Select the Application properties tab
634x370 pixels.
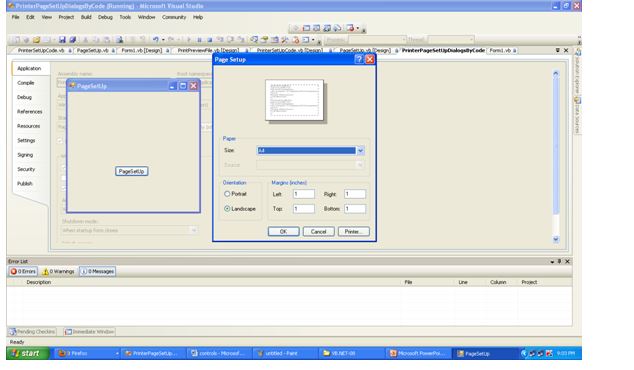(x=29, y=68)
